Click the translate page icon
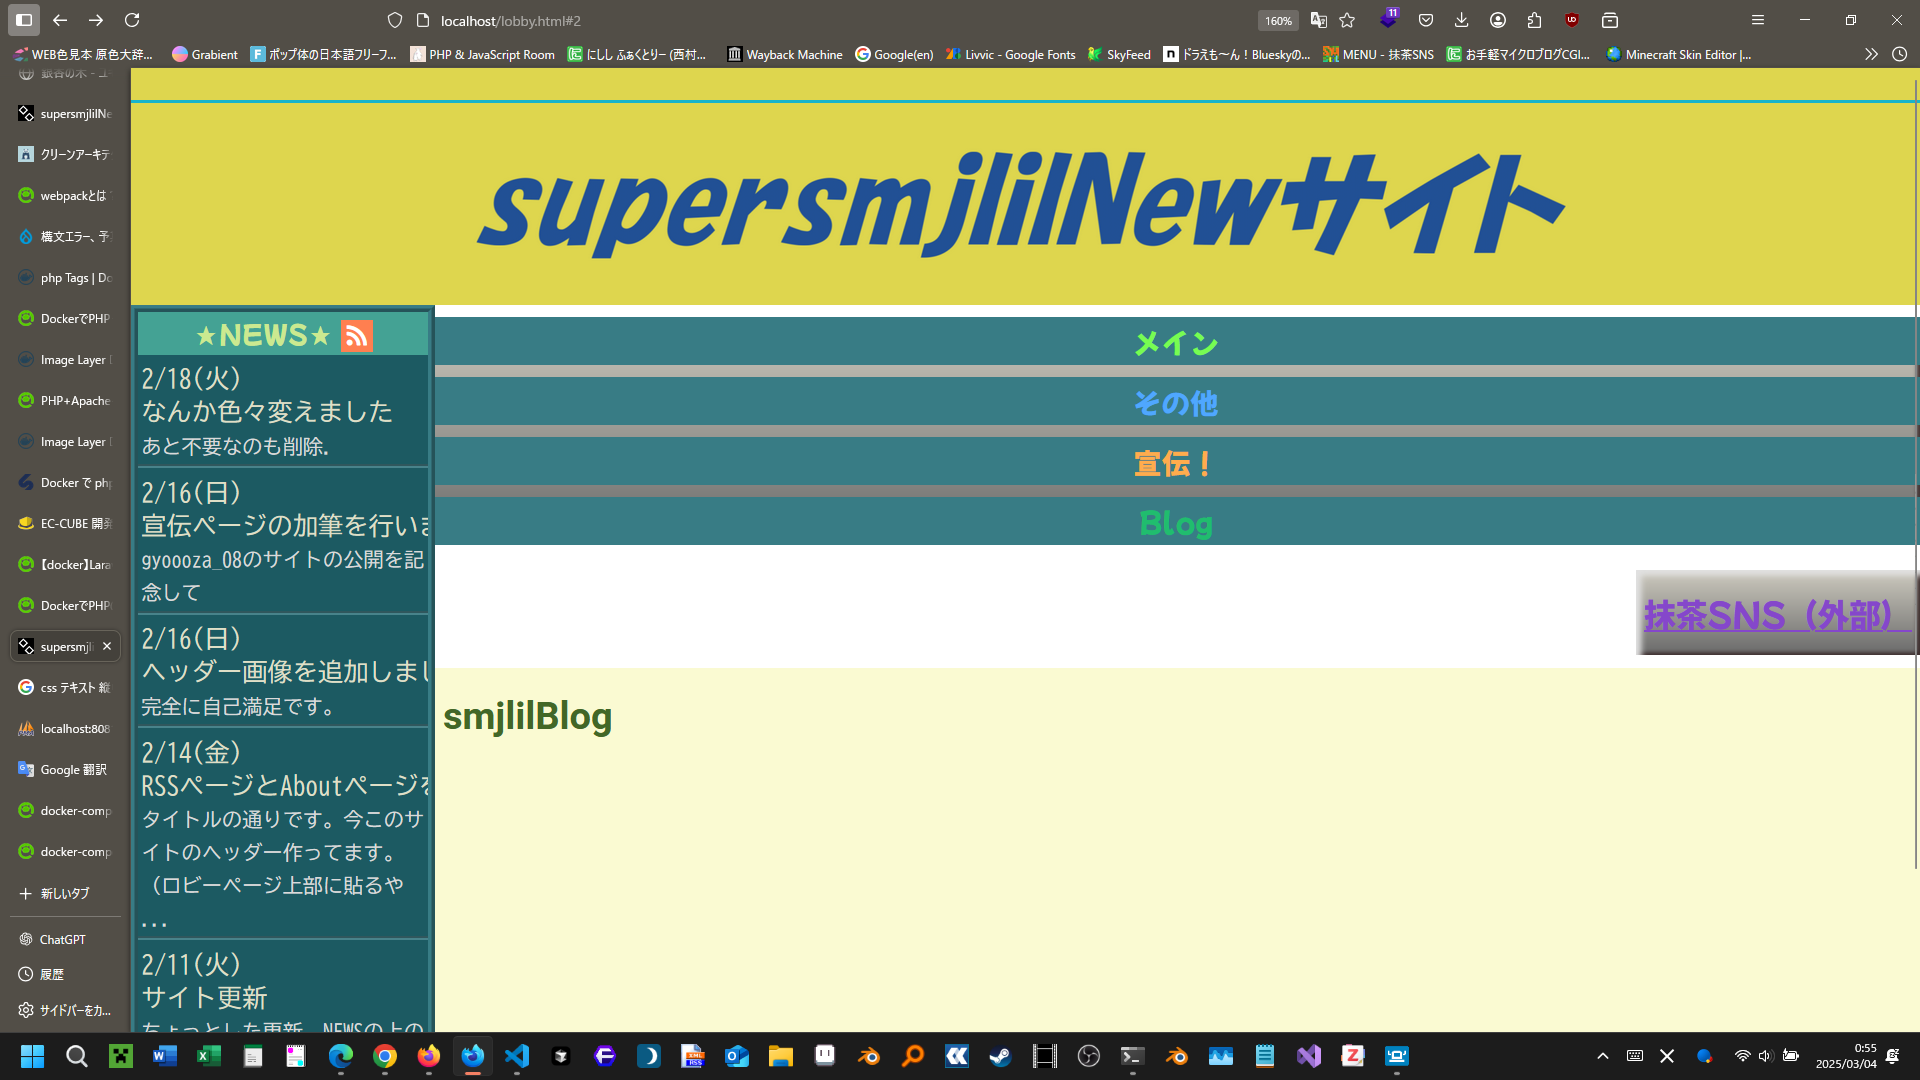The height and width of the screenshot is (1080, 1920). click(1319, 20)
